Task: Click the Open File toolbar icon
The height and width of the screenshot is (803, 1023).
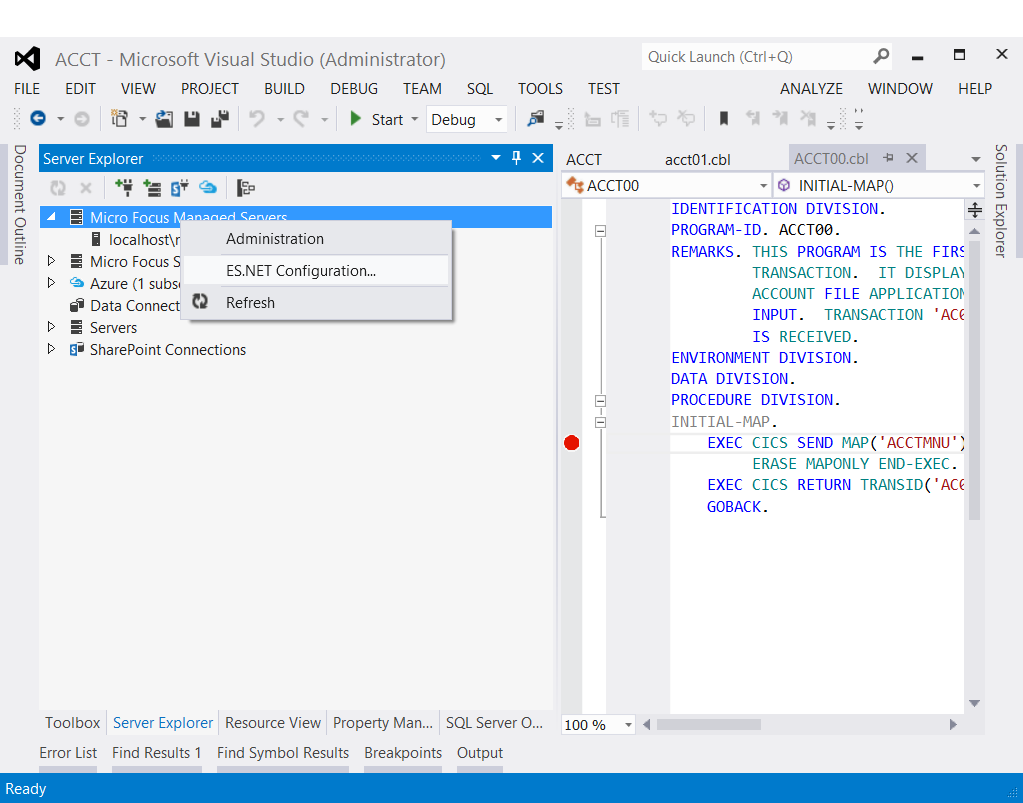Action: 164,119
